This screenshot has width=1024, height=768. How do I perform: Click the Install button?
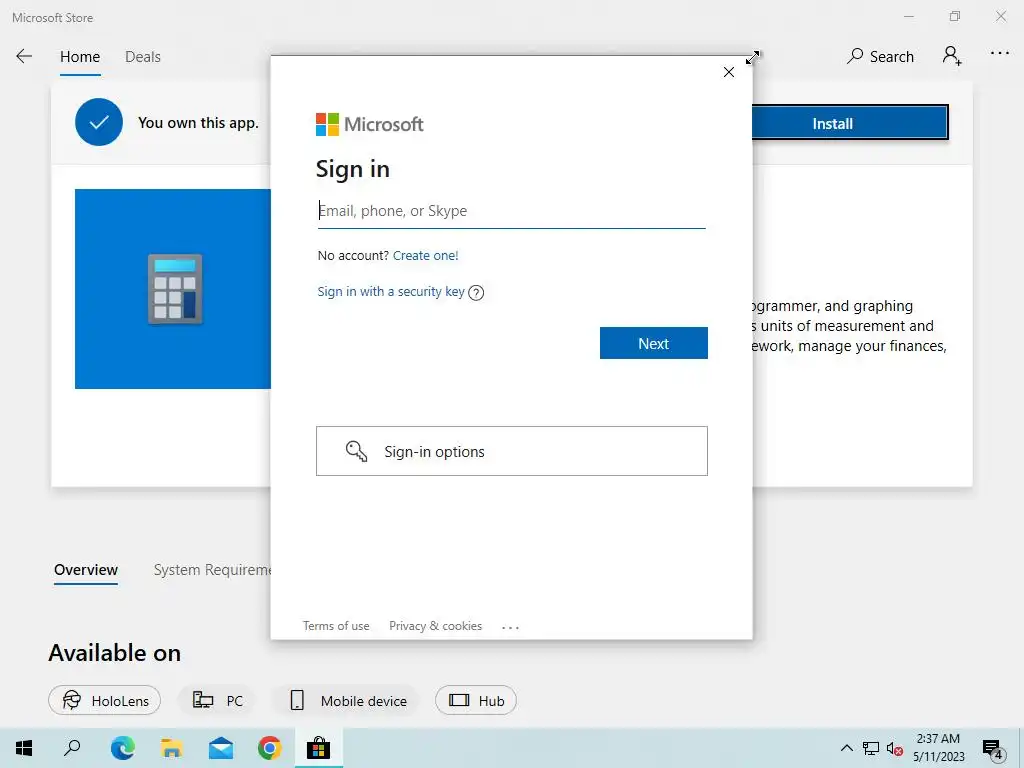(849, 123)
